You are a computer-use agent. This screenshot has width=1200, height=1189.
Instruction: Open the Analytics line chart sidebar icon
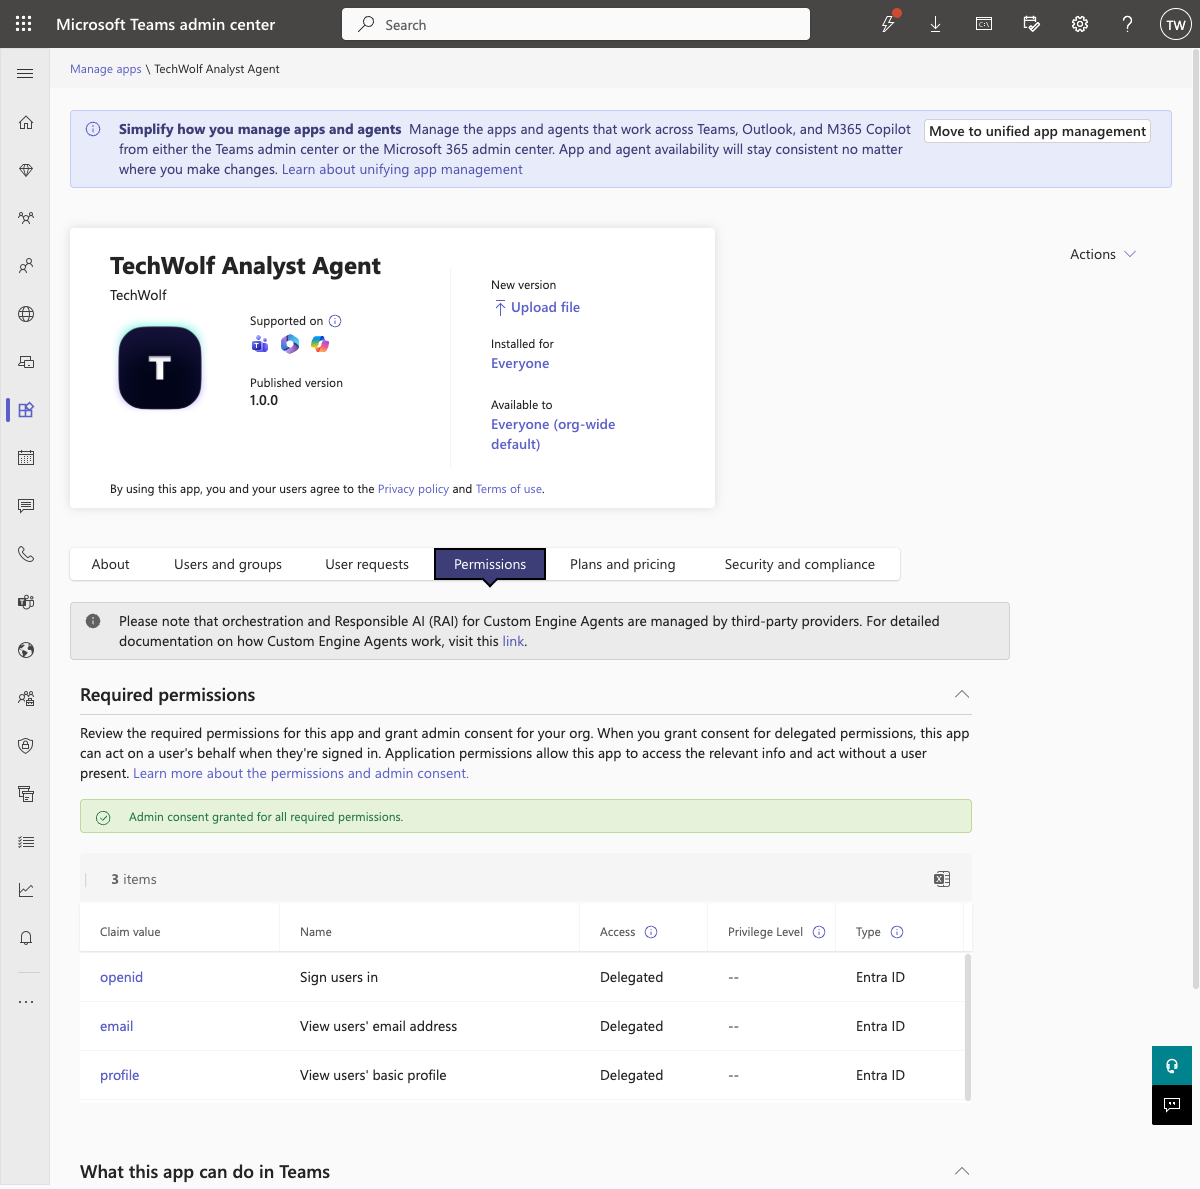[26, 890]
